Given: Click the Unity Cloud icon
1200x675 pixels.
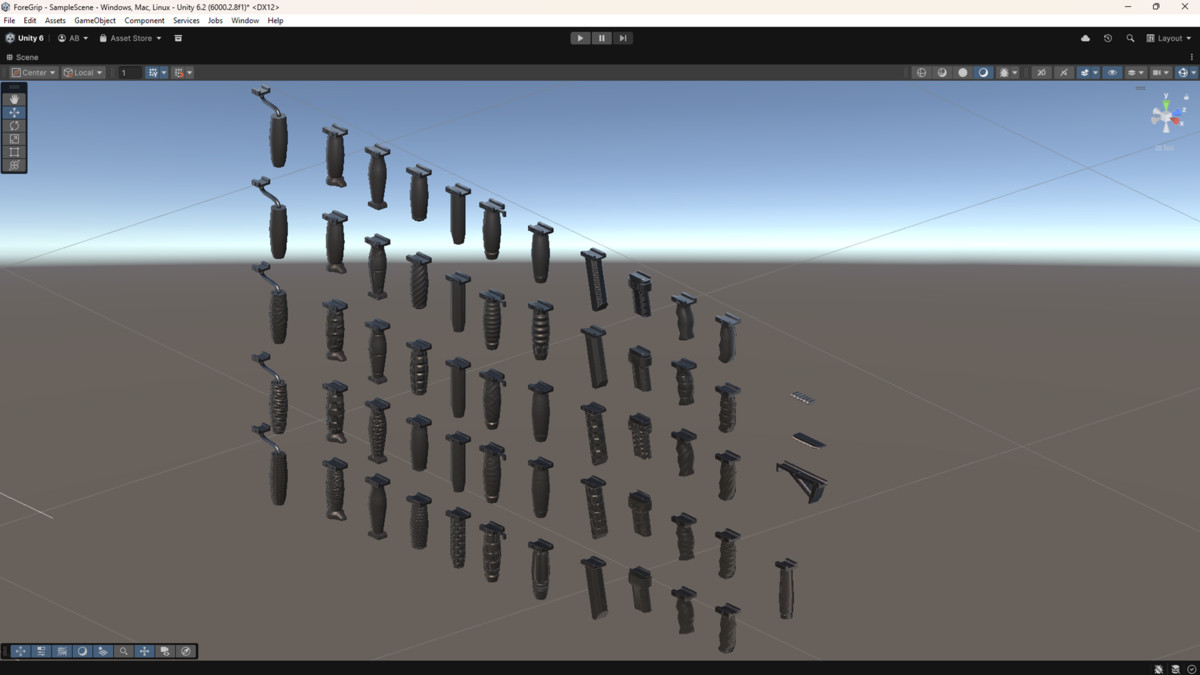Looking at the screenshot, I should click(1085, 38).
